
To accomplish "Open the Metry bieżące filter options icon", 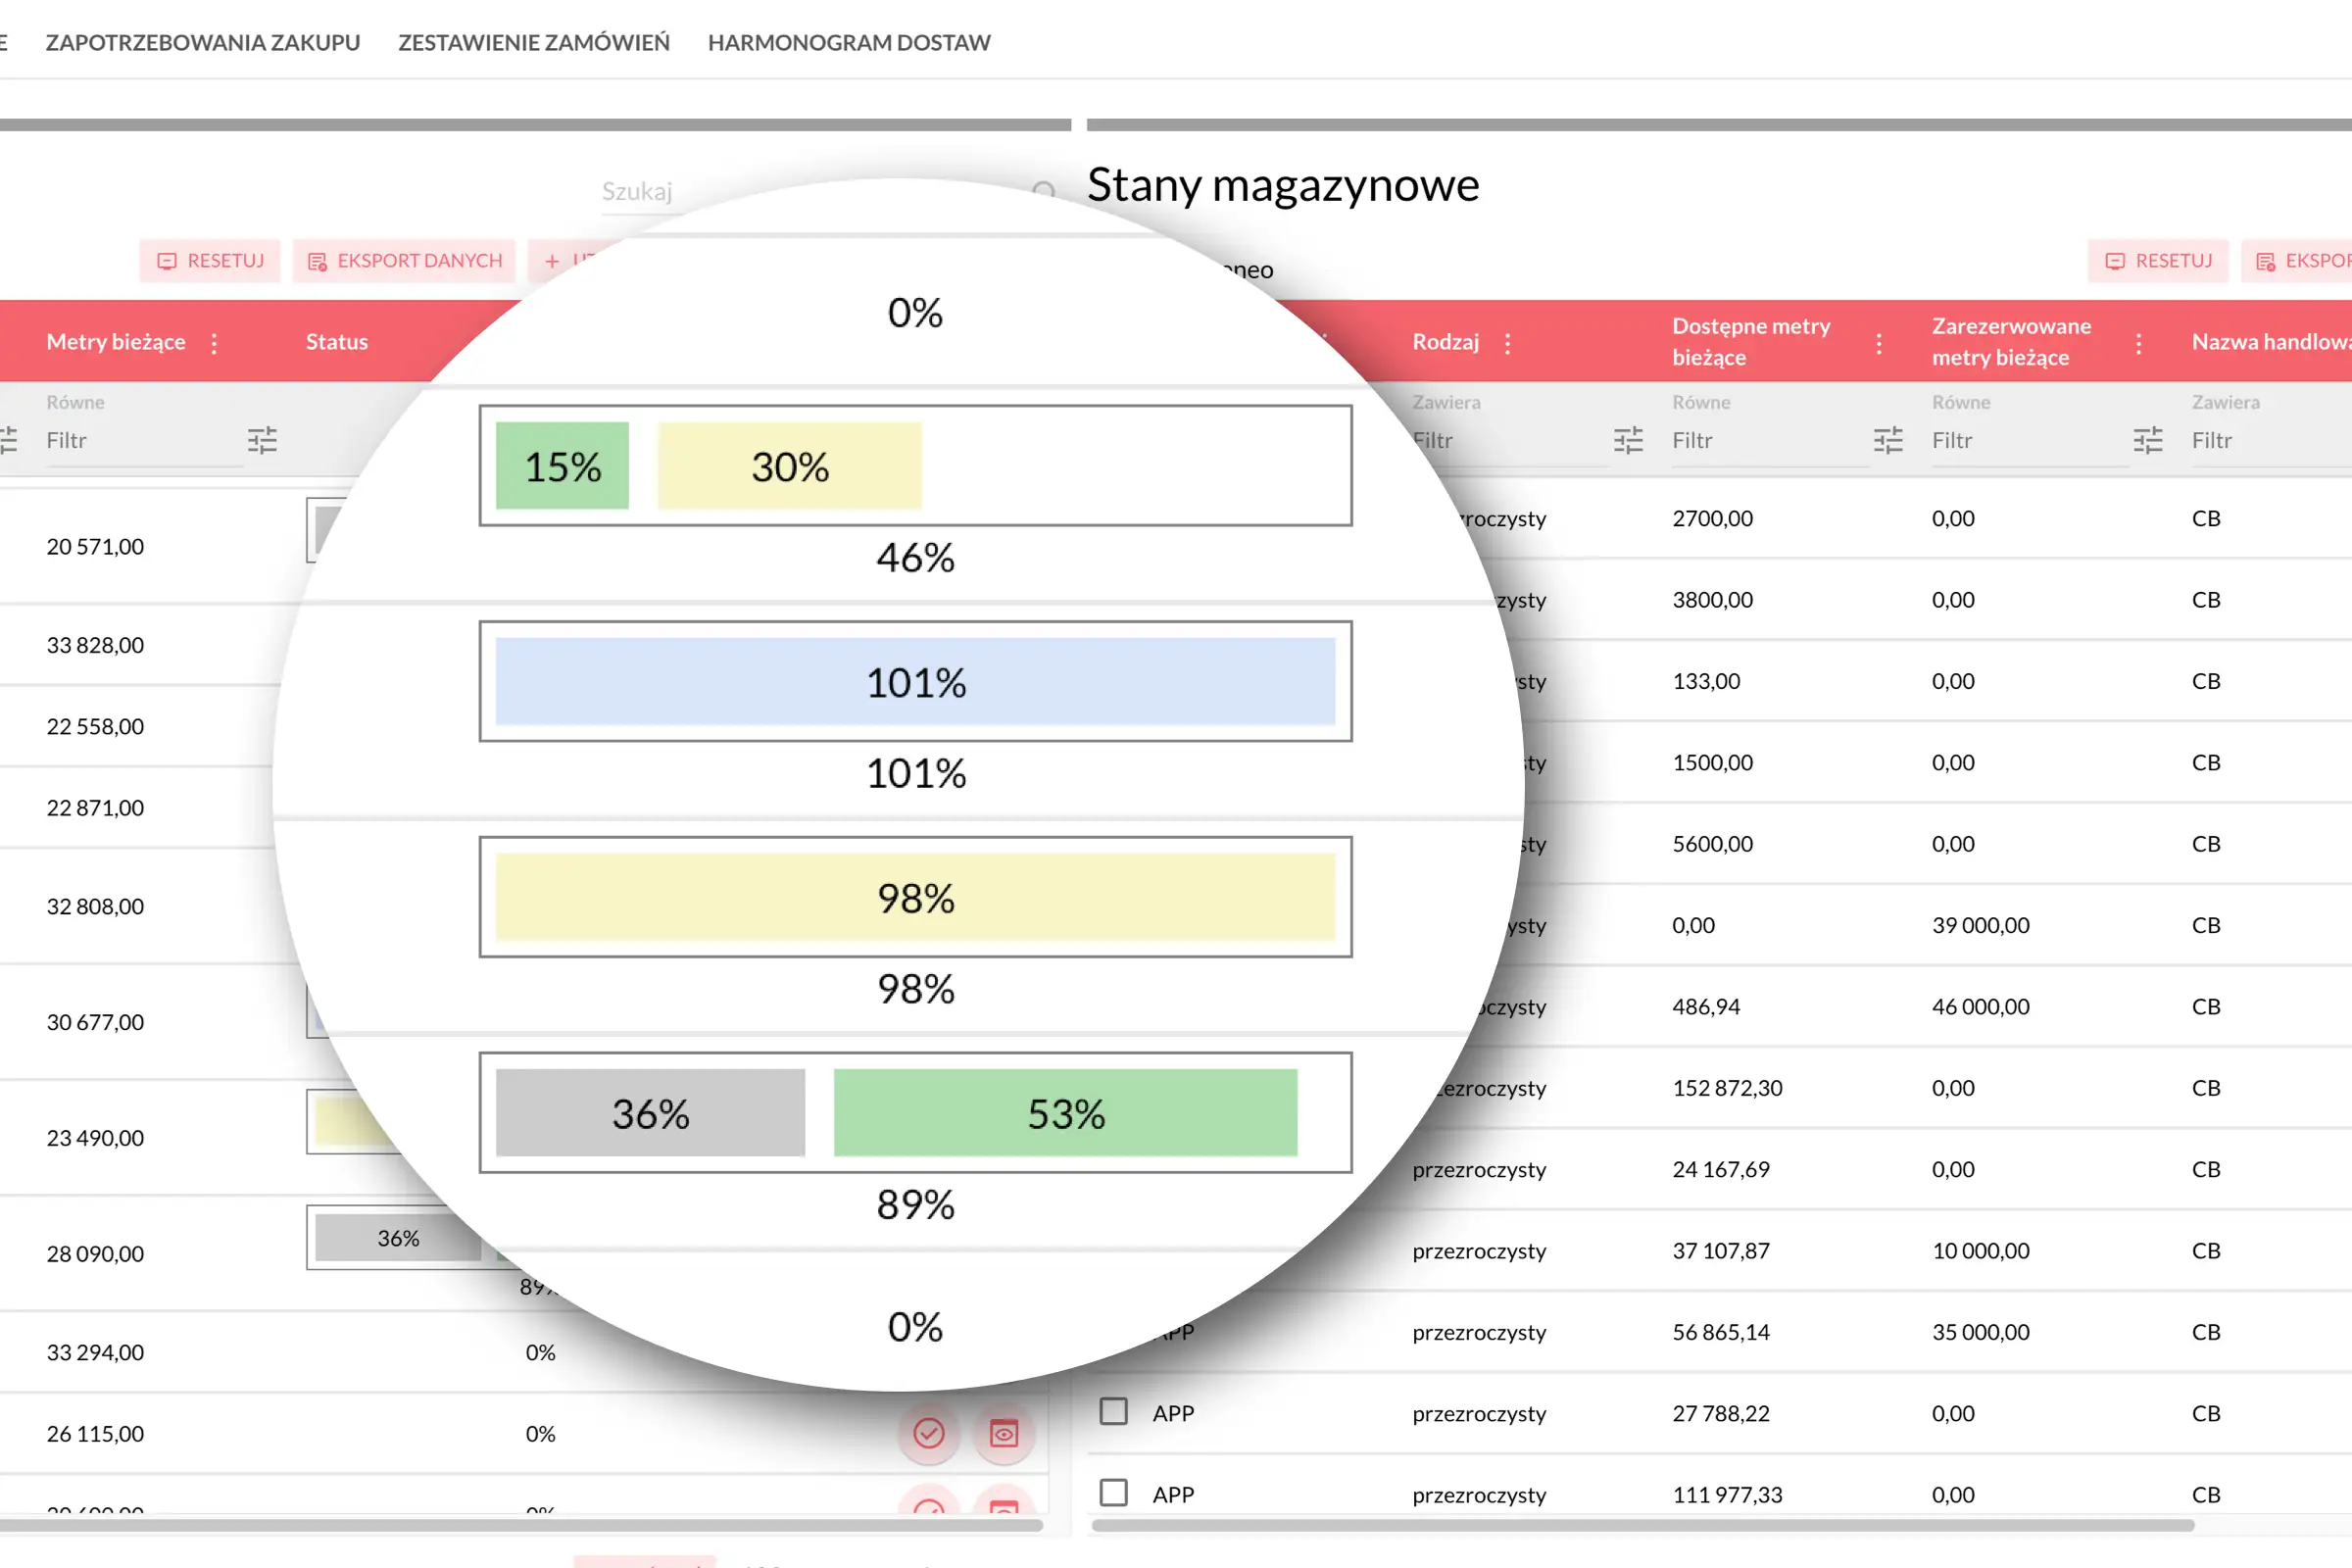I will [x=262, y=440].
